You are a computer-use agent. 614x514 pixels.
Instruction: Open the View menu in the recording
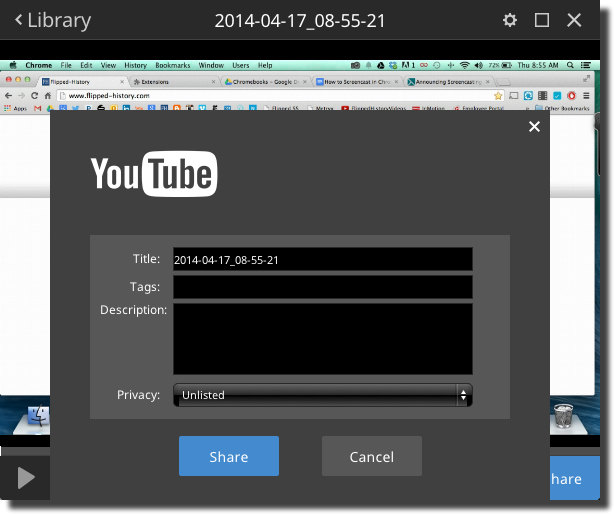[108, 65]
